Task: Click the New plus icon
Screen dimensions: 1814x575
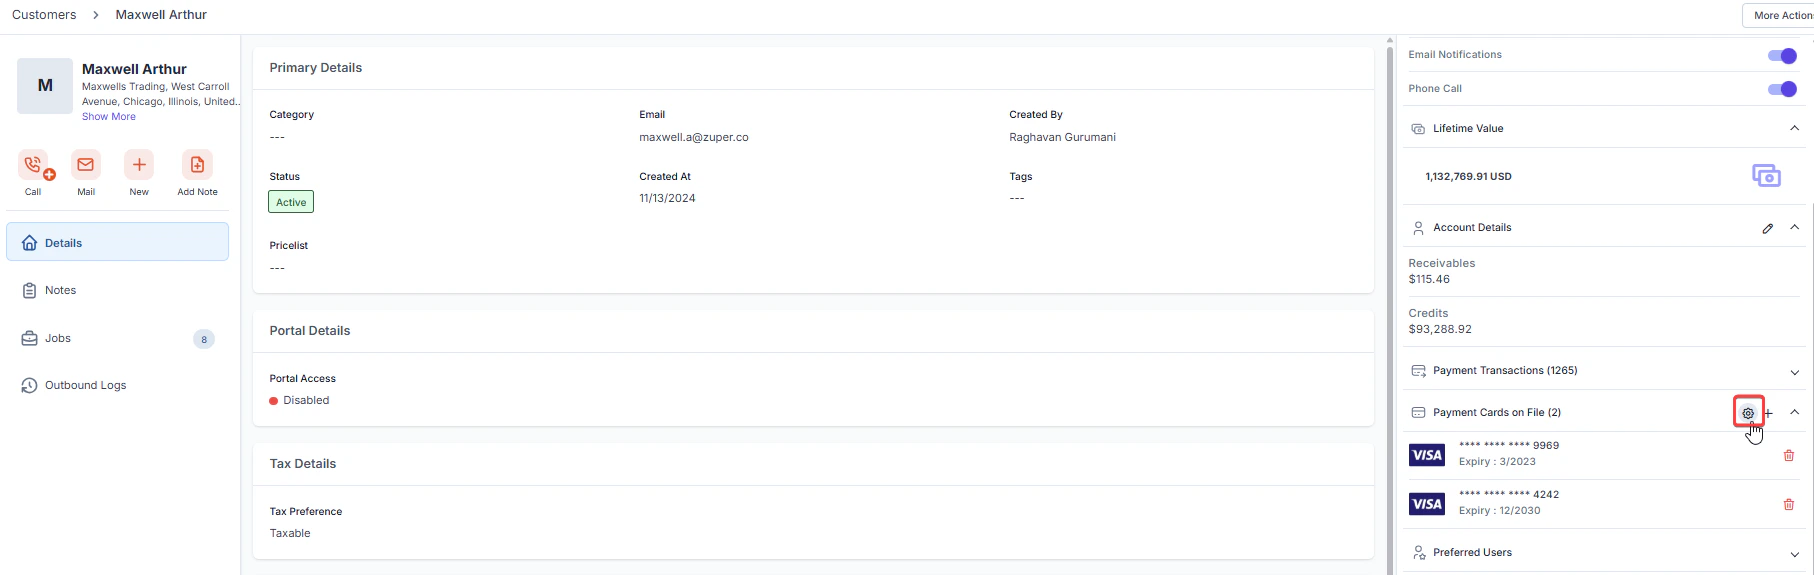Action: [x=139, y=165]
